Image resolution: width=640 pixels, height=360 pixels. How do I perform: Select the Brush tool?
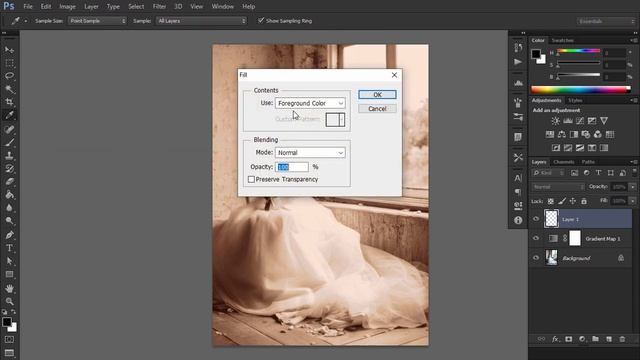point(9,142)
